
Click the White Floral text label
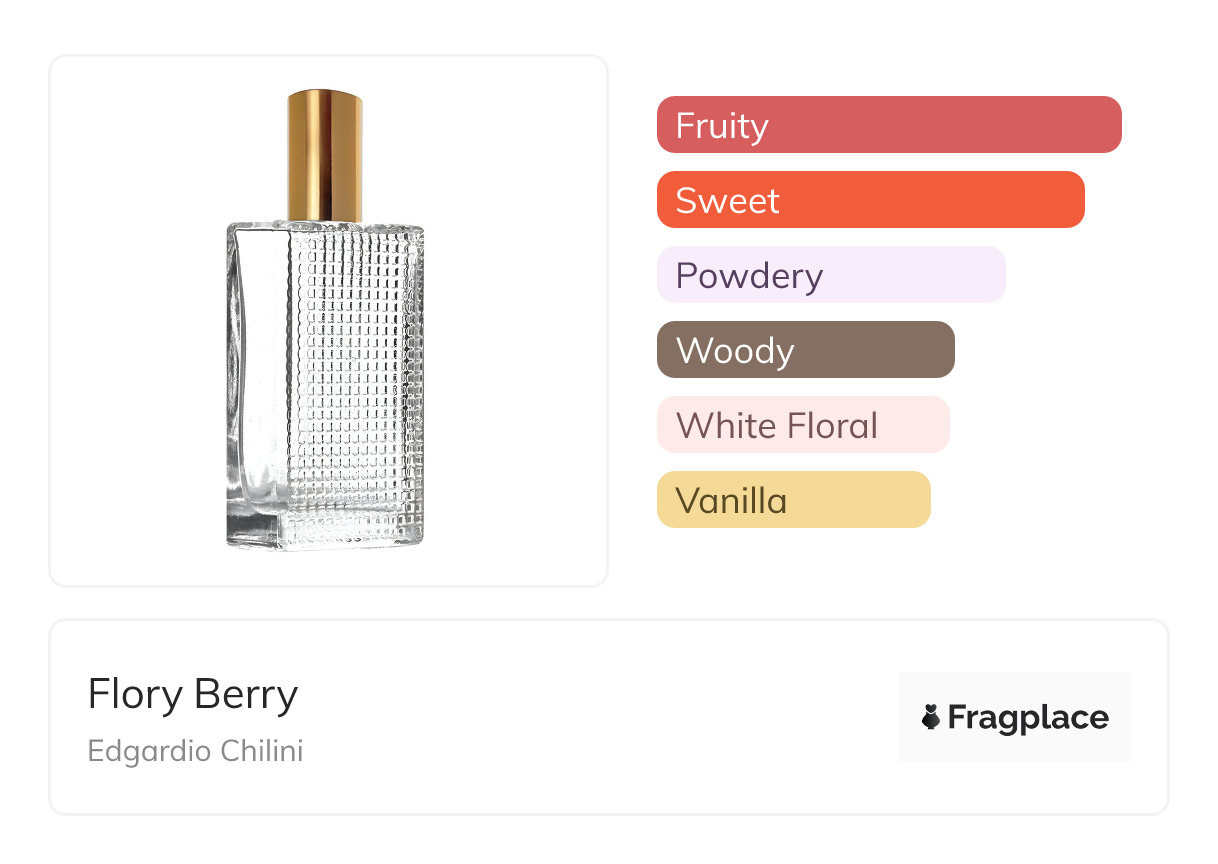777,425
